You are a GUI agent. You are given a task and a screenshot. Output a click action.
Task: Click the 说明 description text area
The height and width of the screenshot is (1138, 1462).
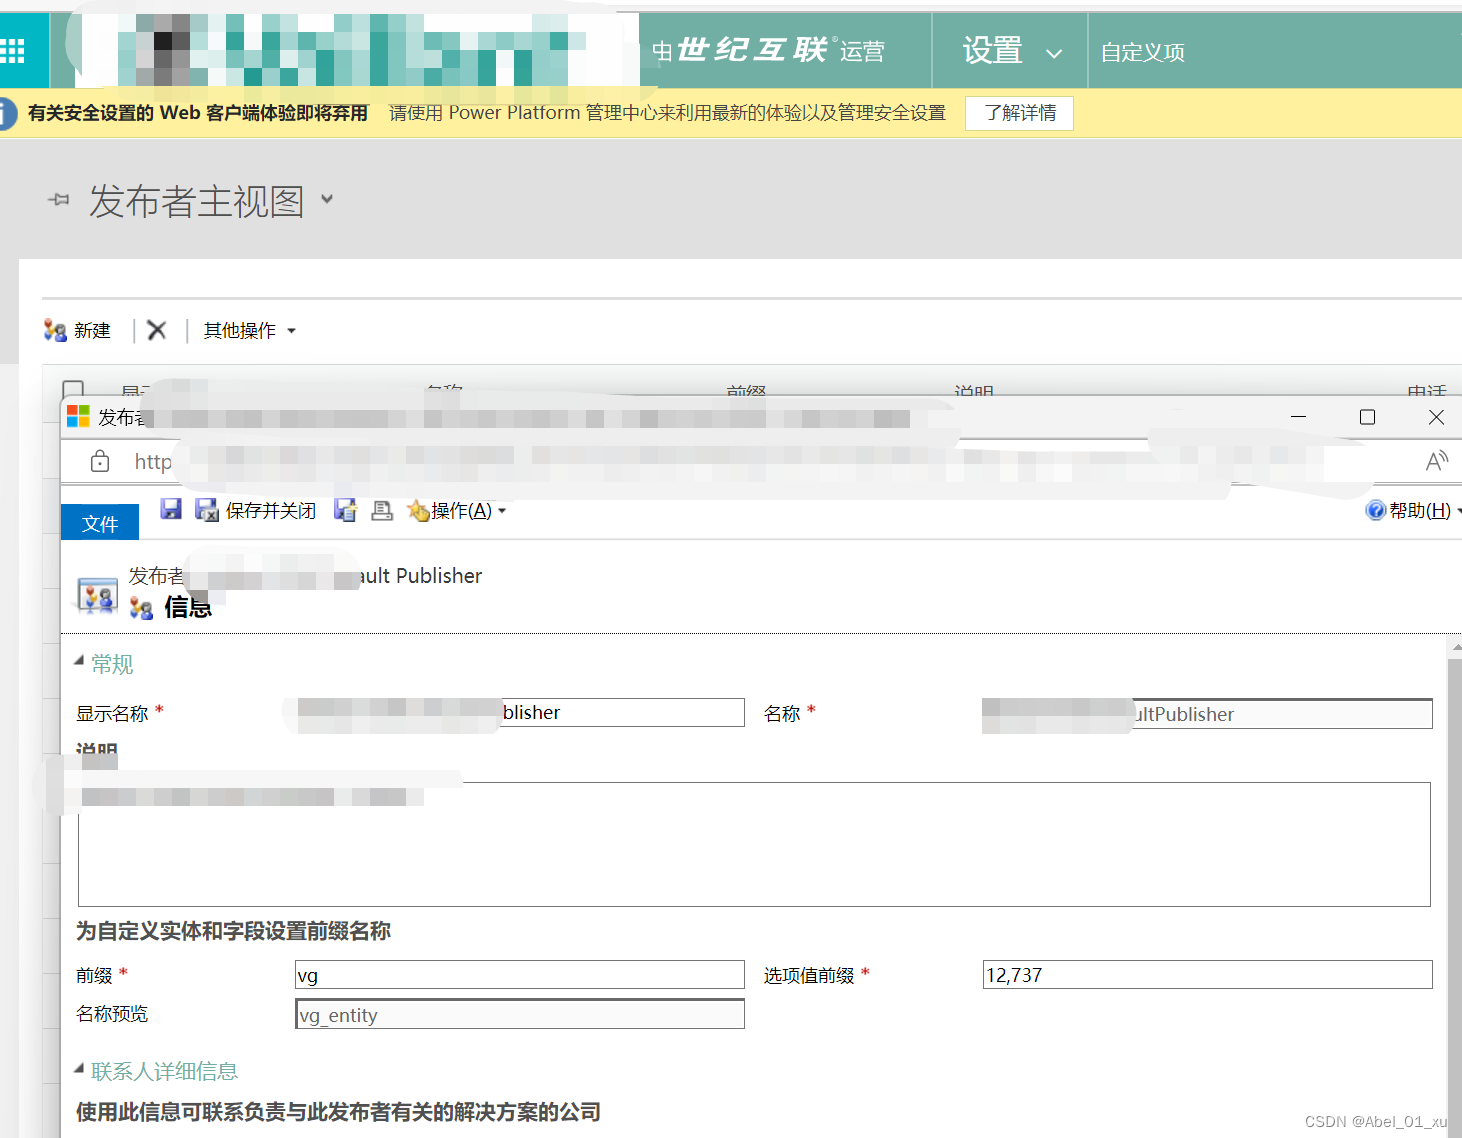[x=754, y=844]
